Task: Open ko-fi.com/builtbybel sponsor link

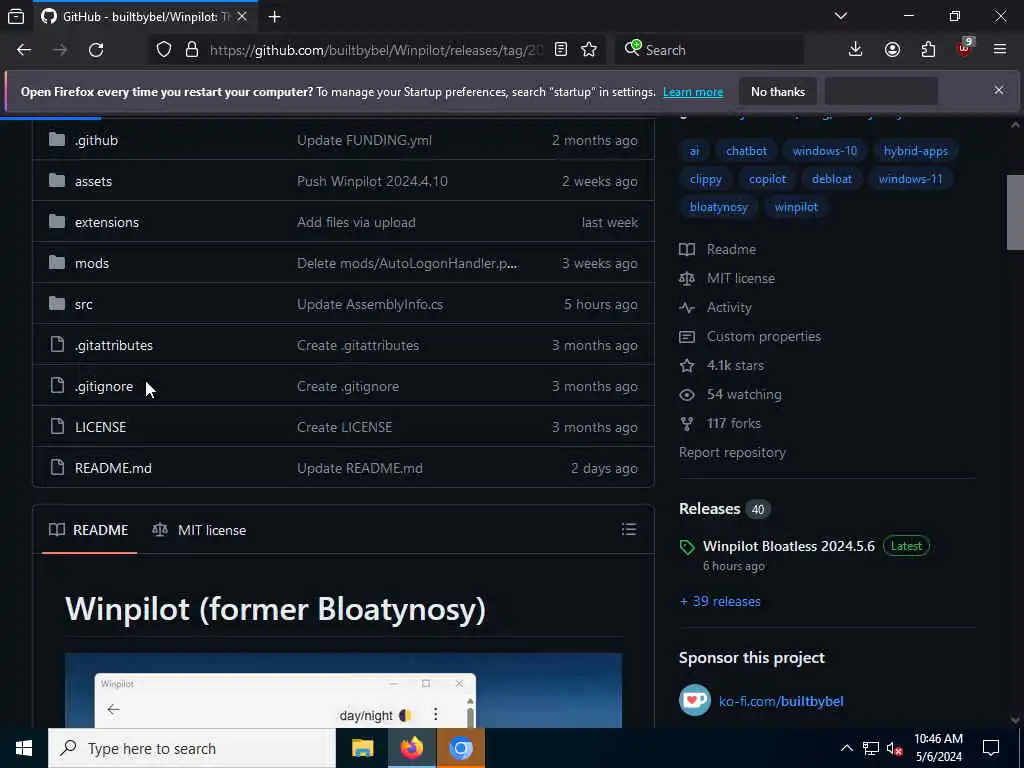Action: (x=781, y=701)
